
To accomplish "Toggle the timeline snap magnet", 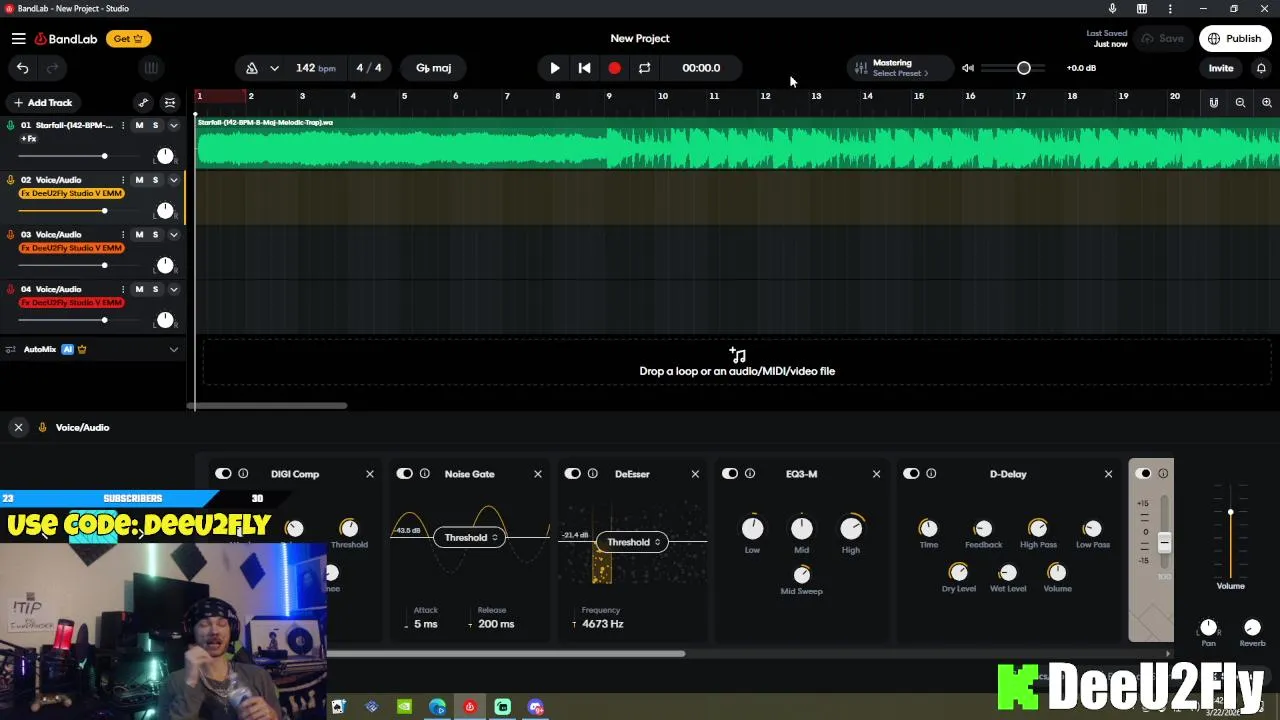I will 1213,102.
